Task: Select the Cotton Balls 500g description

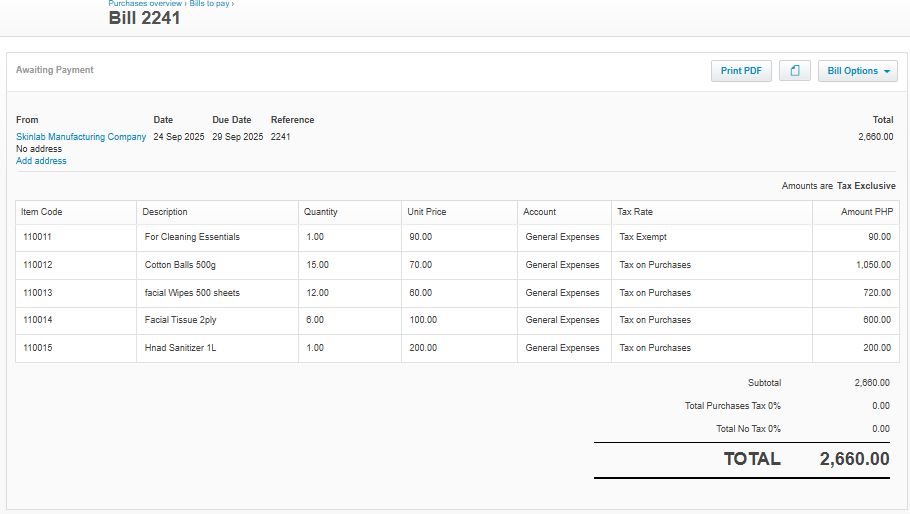Action: [180, 265]
